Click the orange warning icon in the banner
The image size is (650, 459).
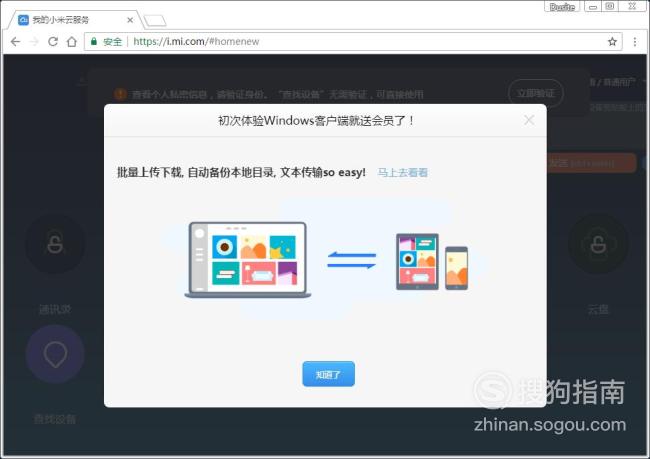(120, 94)
